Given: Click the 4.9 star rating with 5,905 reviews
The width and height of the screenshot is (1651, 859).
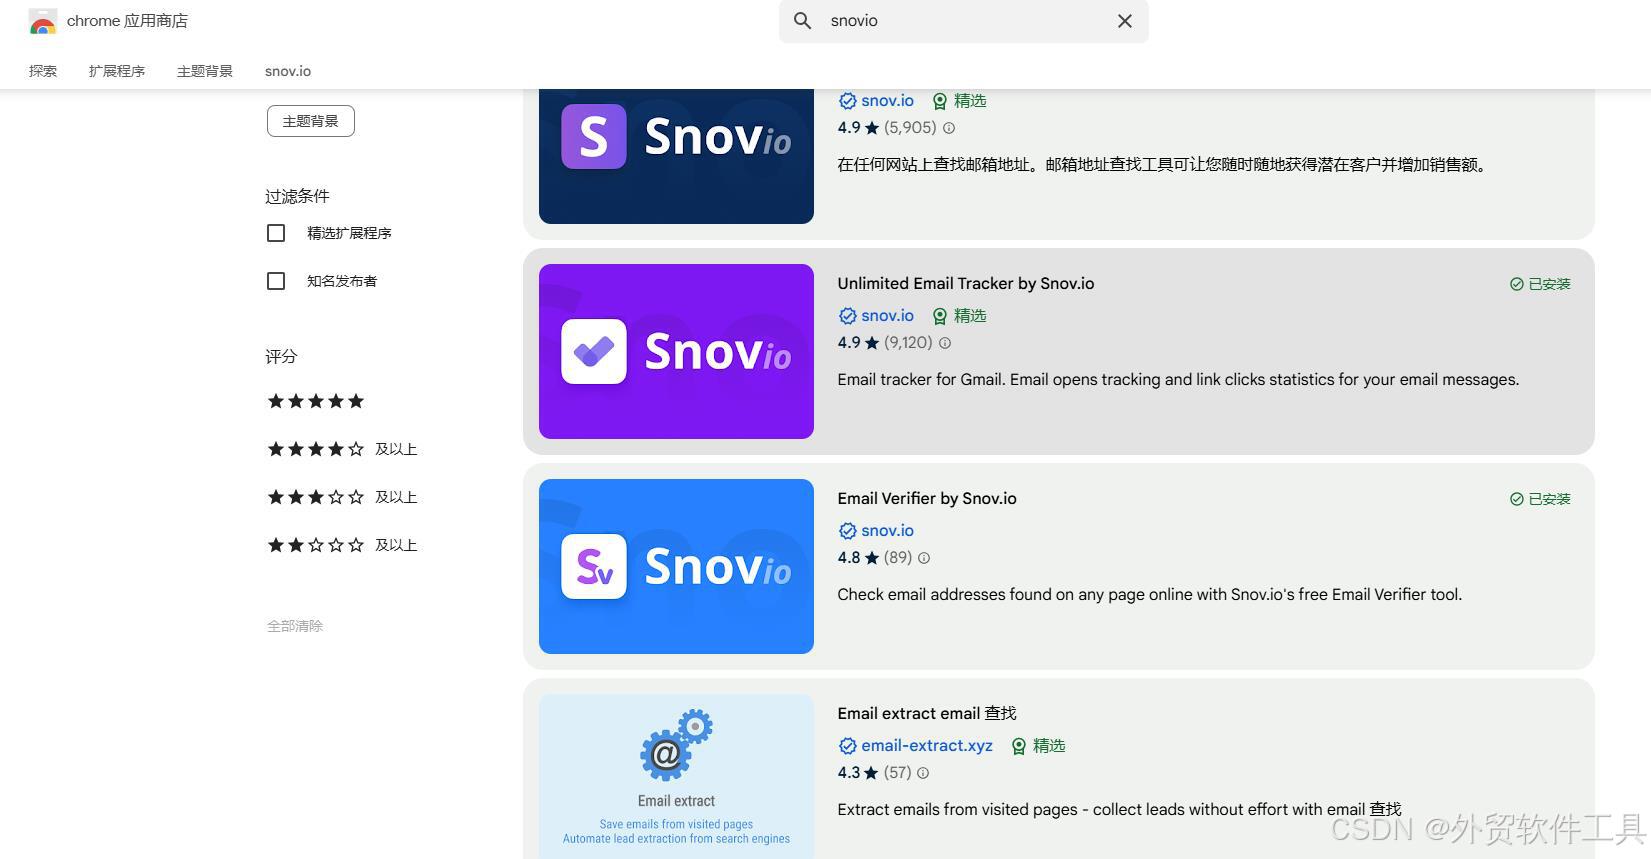Looking at the screenshot, I should [887, 128].
